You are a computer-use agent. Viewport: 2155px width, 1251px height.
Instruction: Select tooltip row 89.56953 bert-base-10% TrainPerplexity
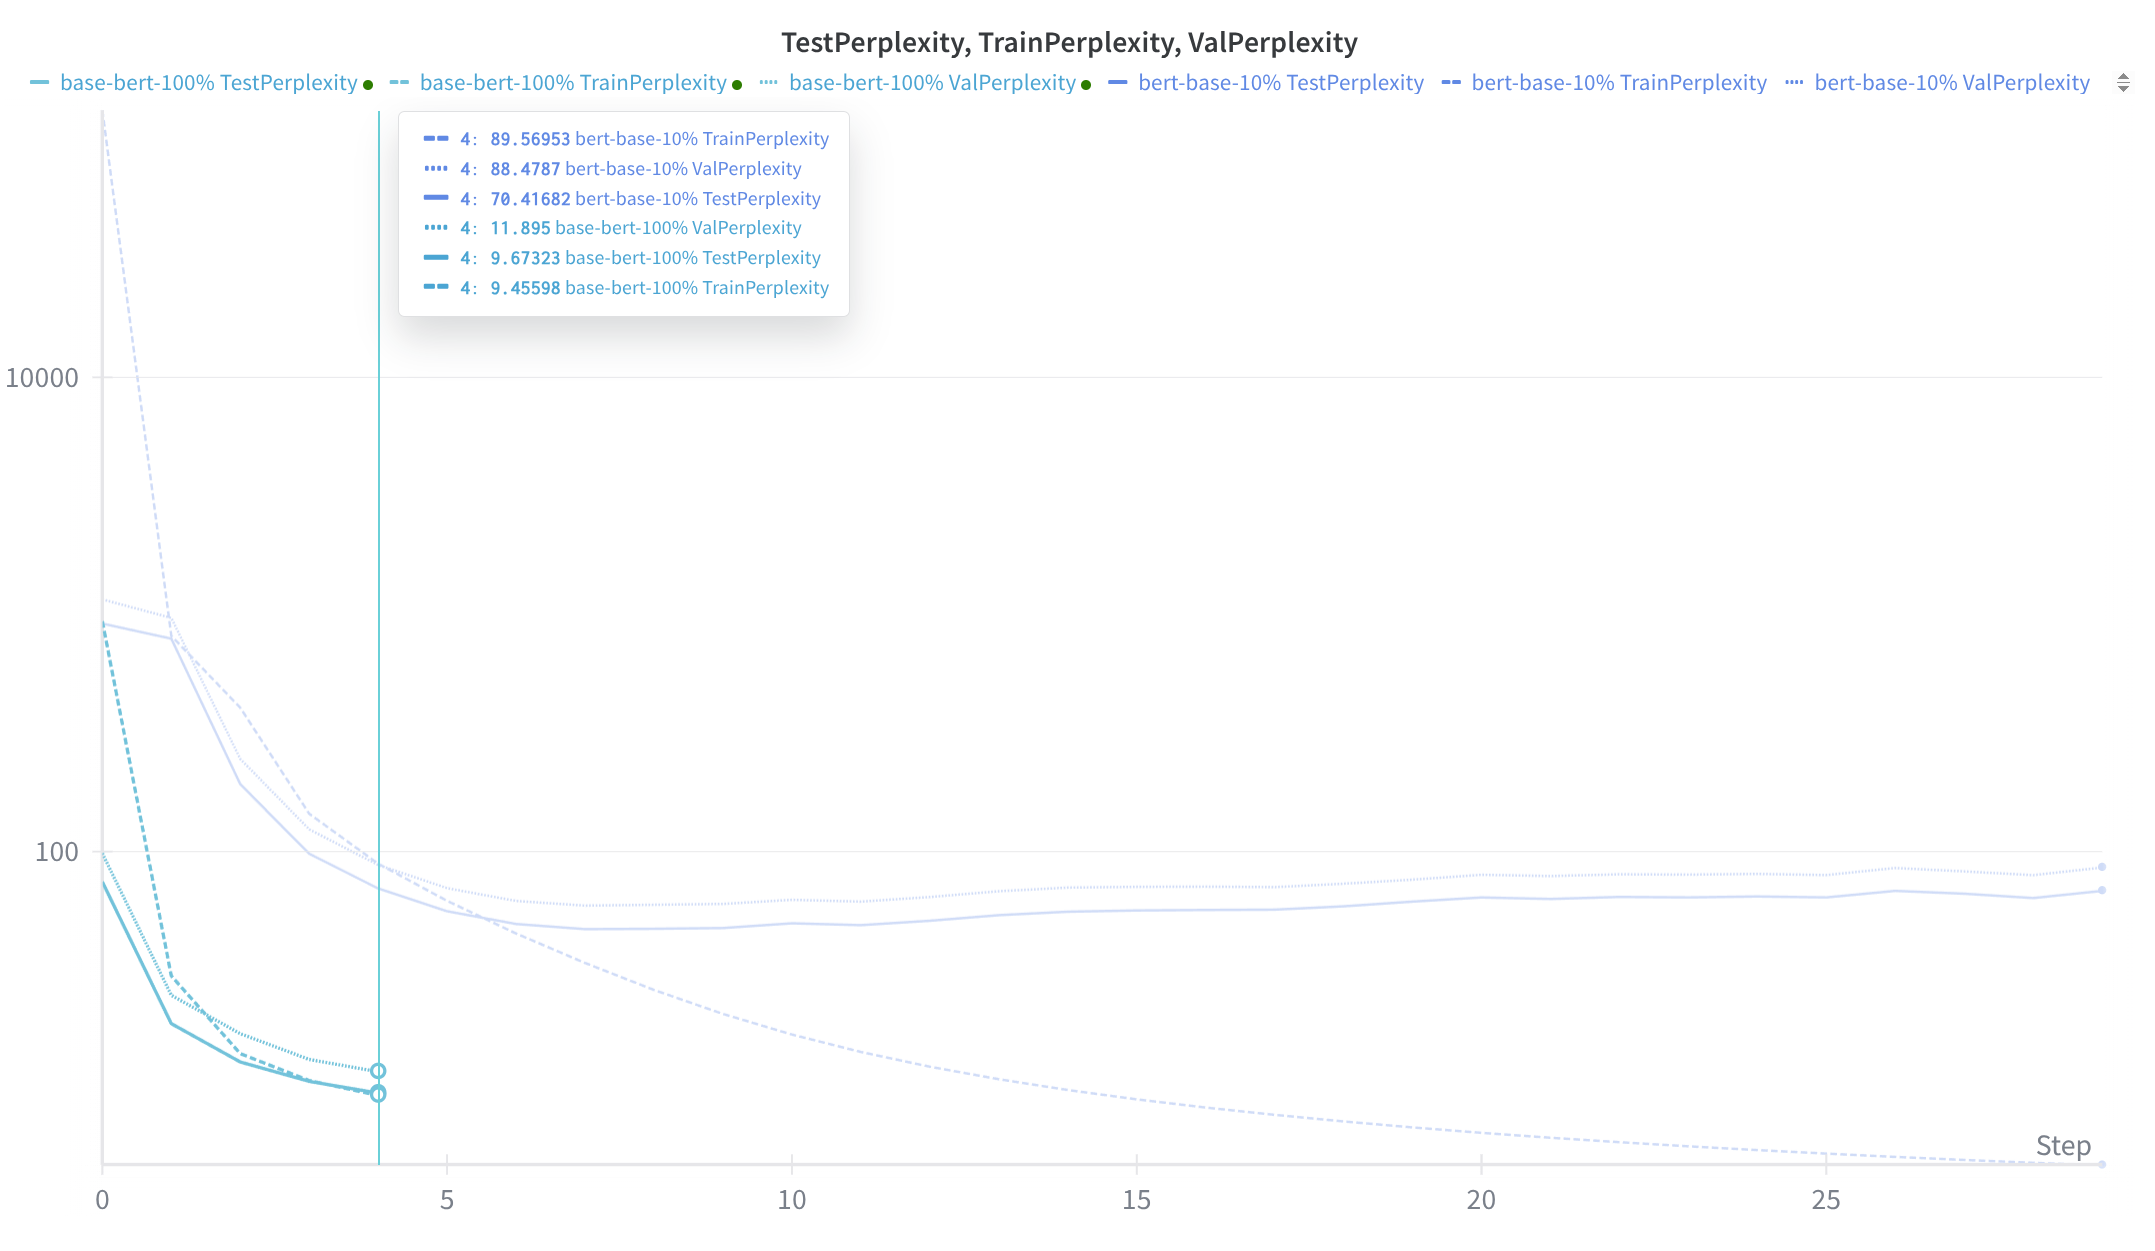pyautogui.click(x=626, y=139)
